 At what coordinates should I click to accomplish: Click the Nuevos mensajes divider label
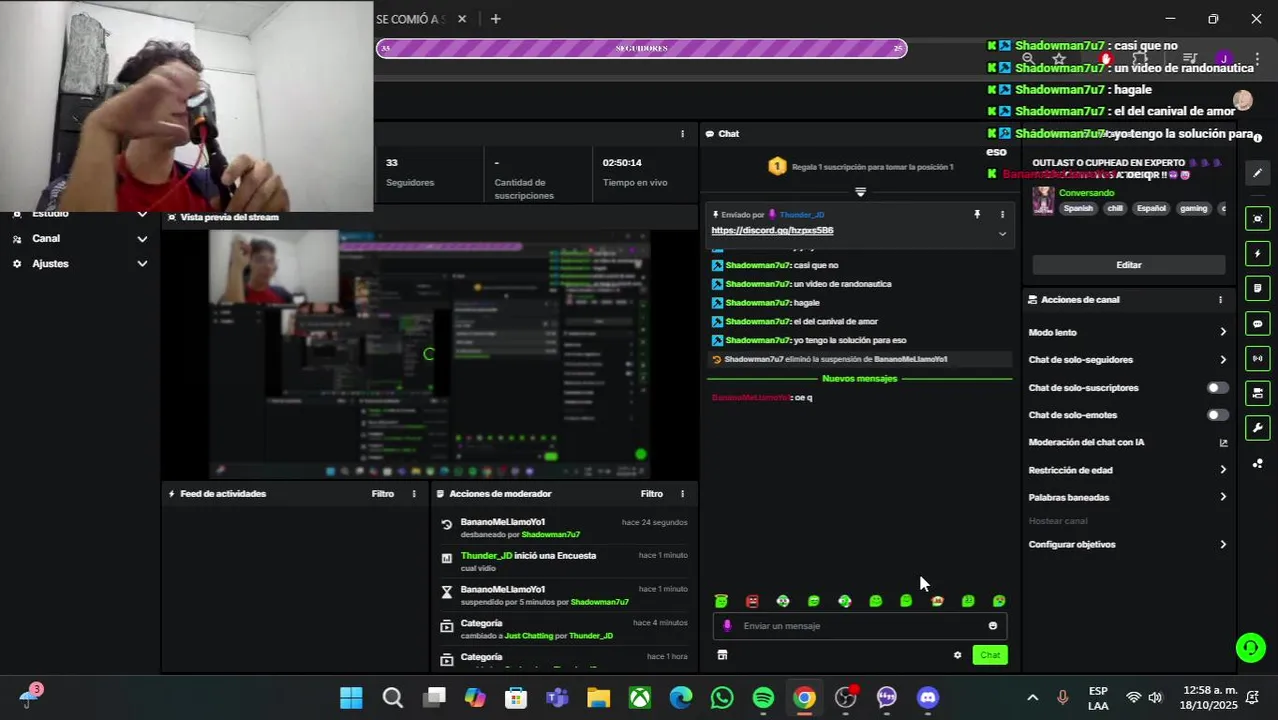point(859,379)
